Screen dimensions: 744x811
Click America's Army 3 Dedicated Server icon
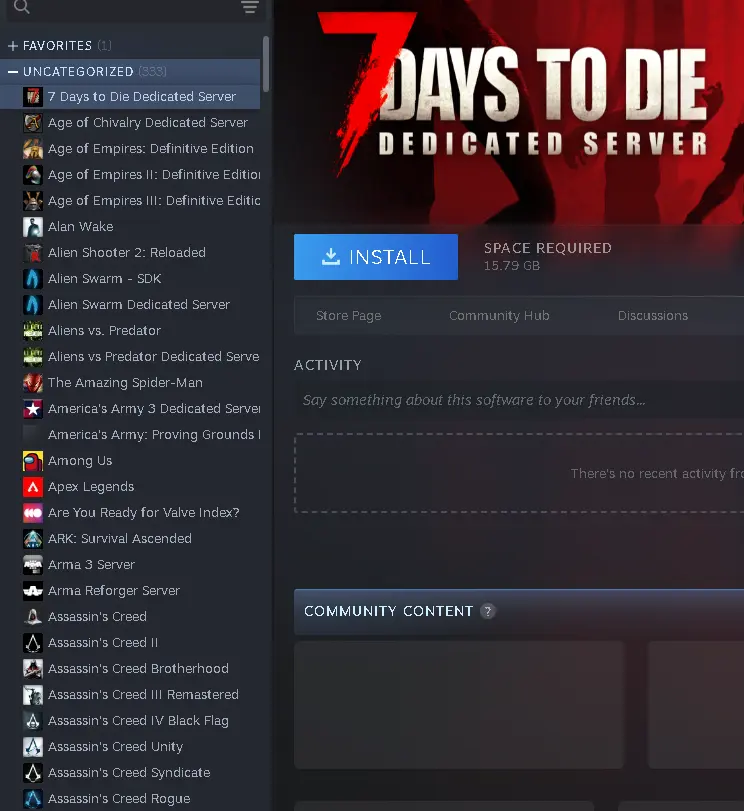(33, 409)
